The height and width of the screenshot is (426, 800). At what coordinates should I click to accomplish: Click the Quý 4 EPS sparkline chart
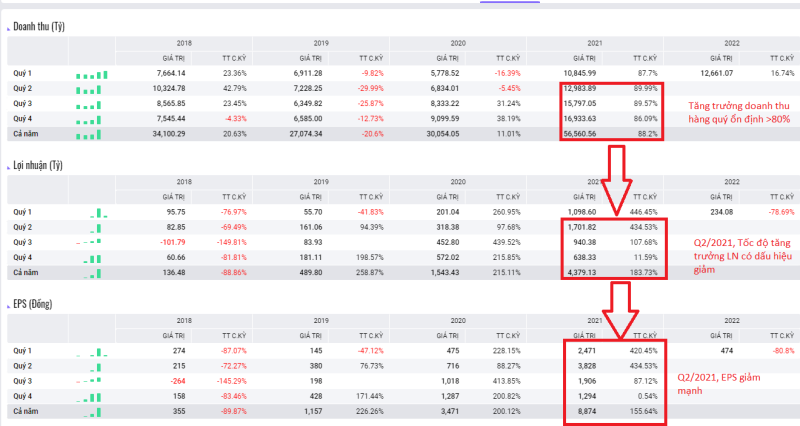point(91,396)
